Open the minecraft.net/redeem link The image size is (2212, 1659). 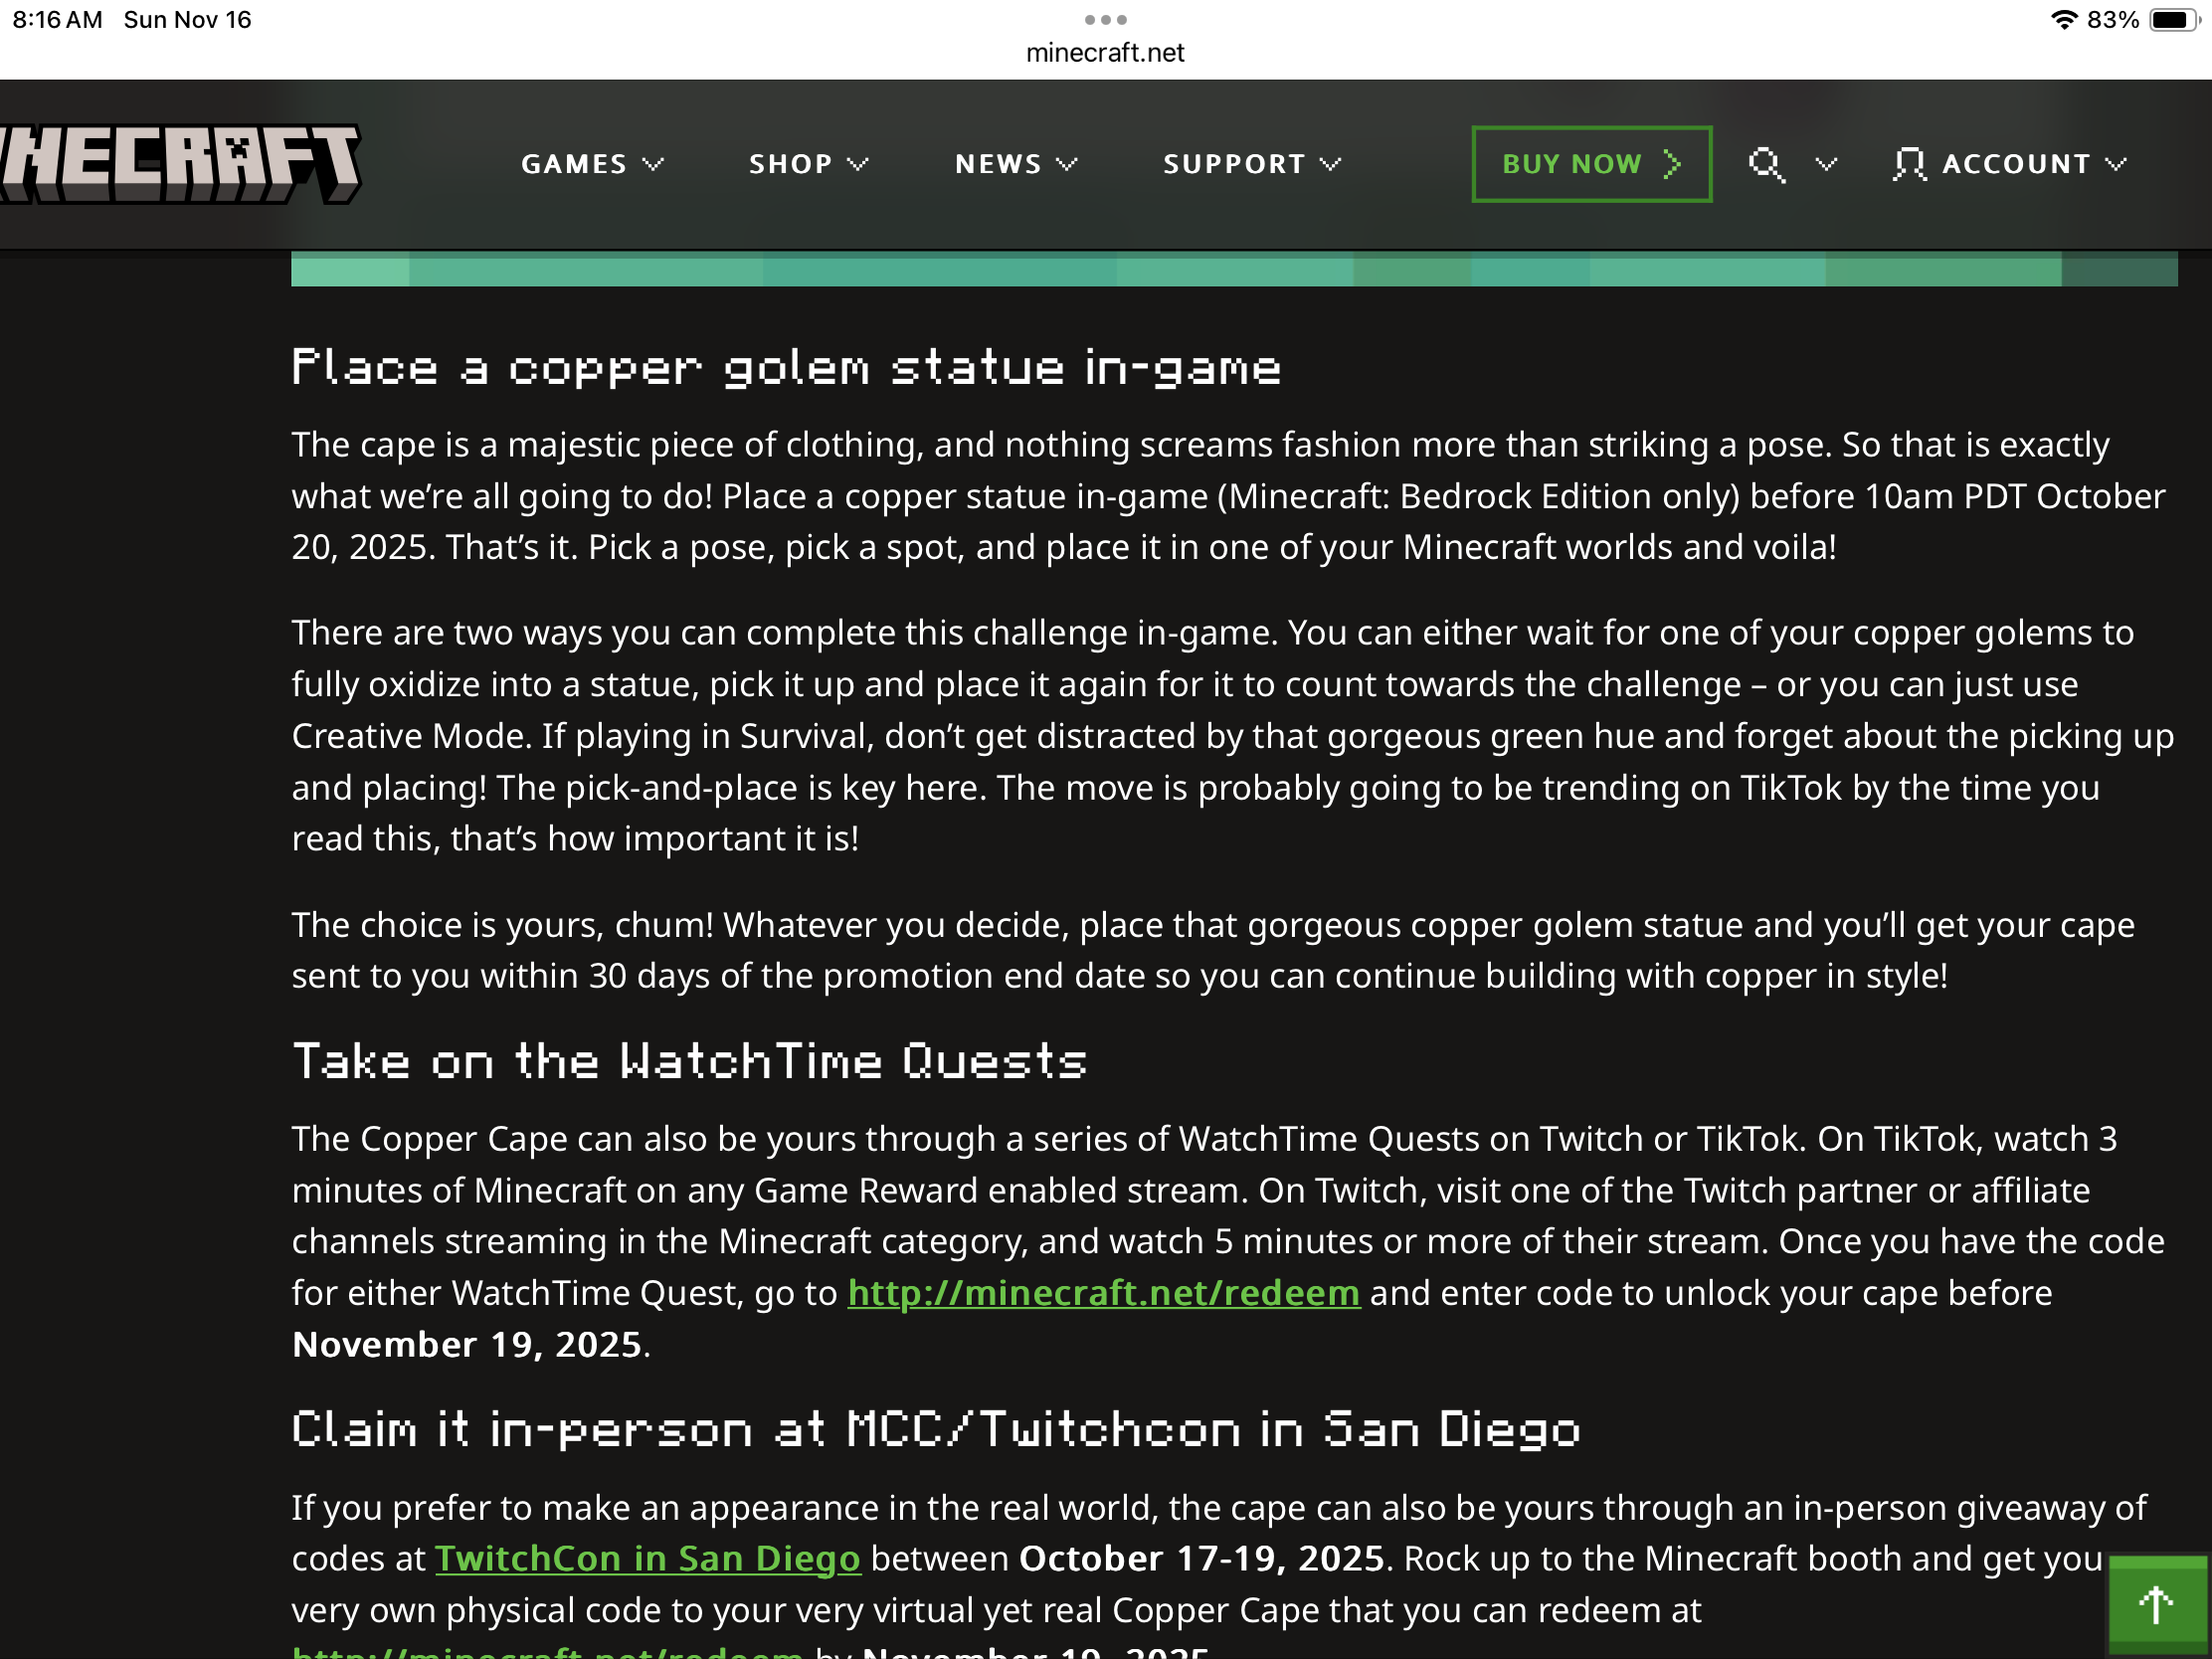point(1103,1293)
